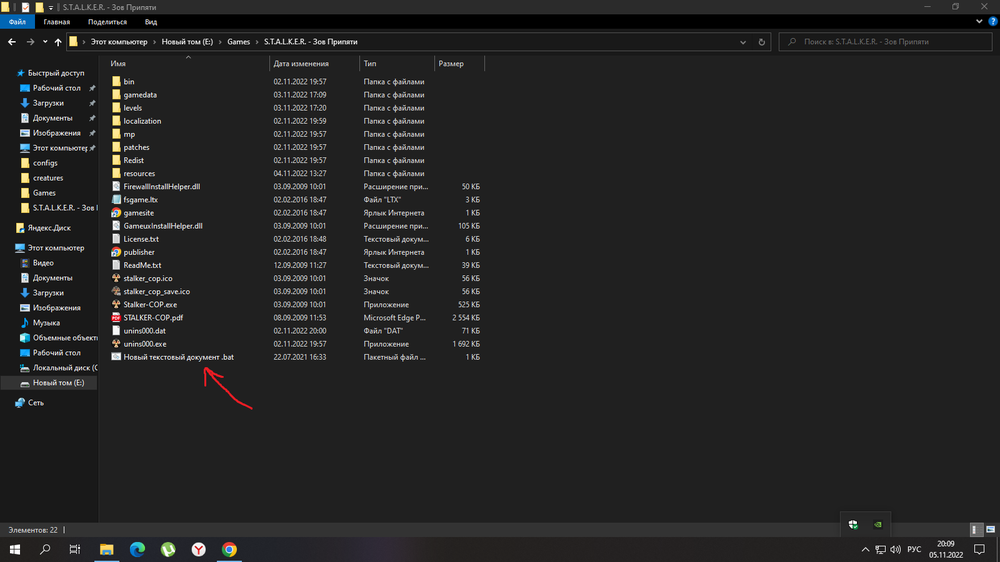
Task: Select the STALKER-COP.pdf file
Action: coord(151,317)
